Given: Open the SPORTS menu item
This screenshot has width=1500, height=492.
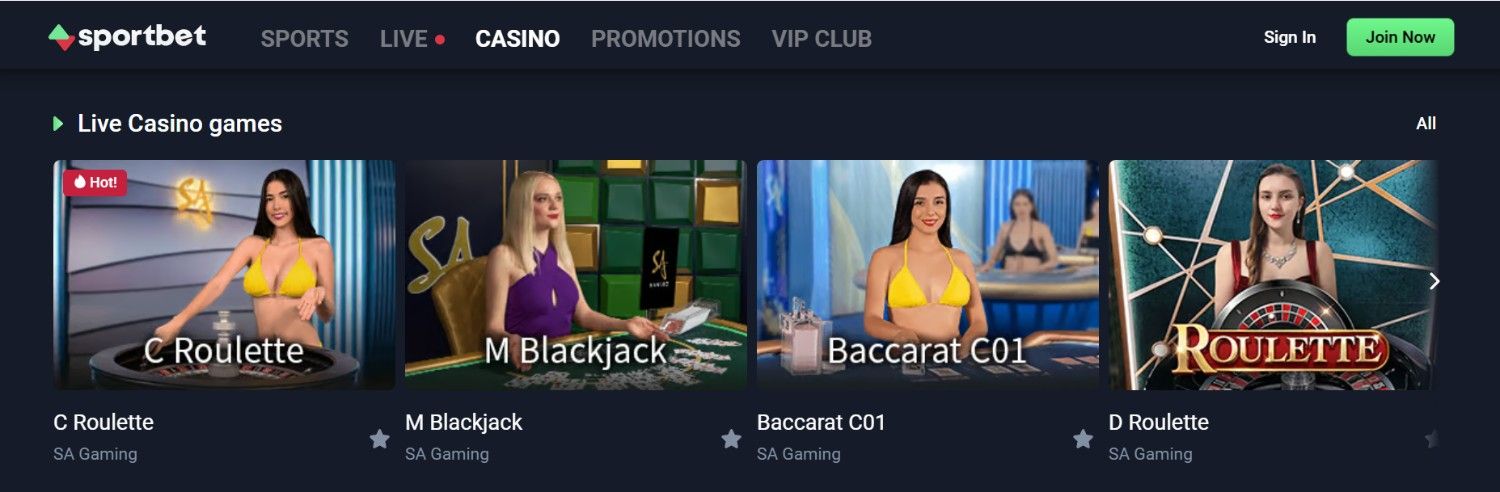Looking at the screenshot, I should click(305, 39).
